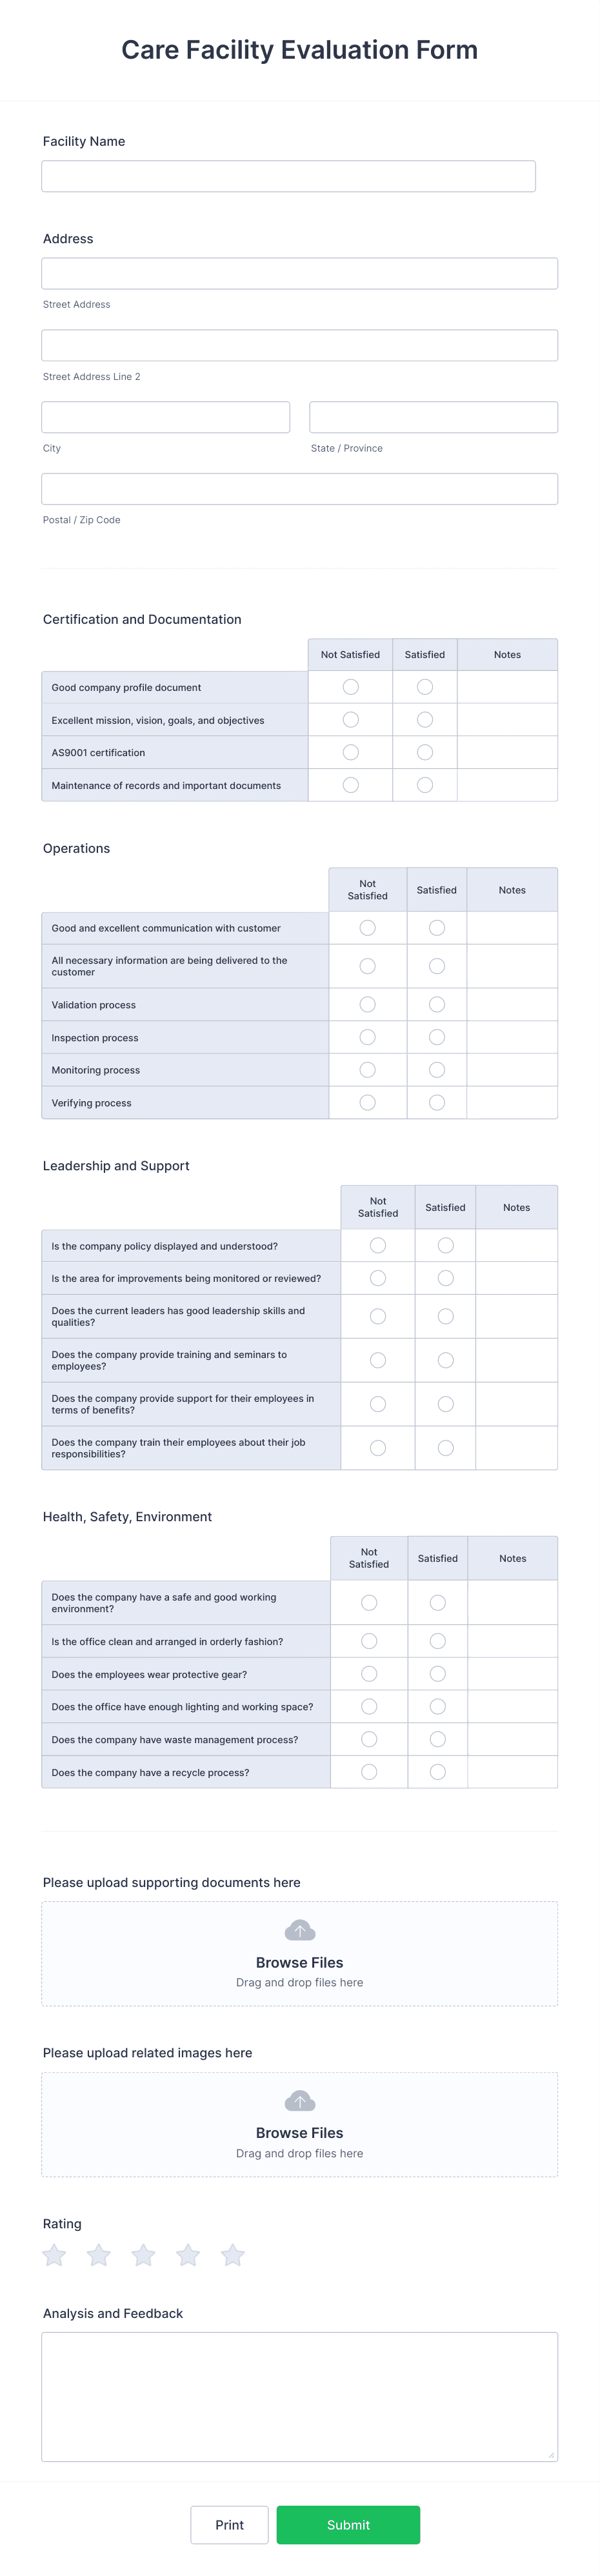
Task: Click the Notes cell for Inspection process
Action: 512,1037
